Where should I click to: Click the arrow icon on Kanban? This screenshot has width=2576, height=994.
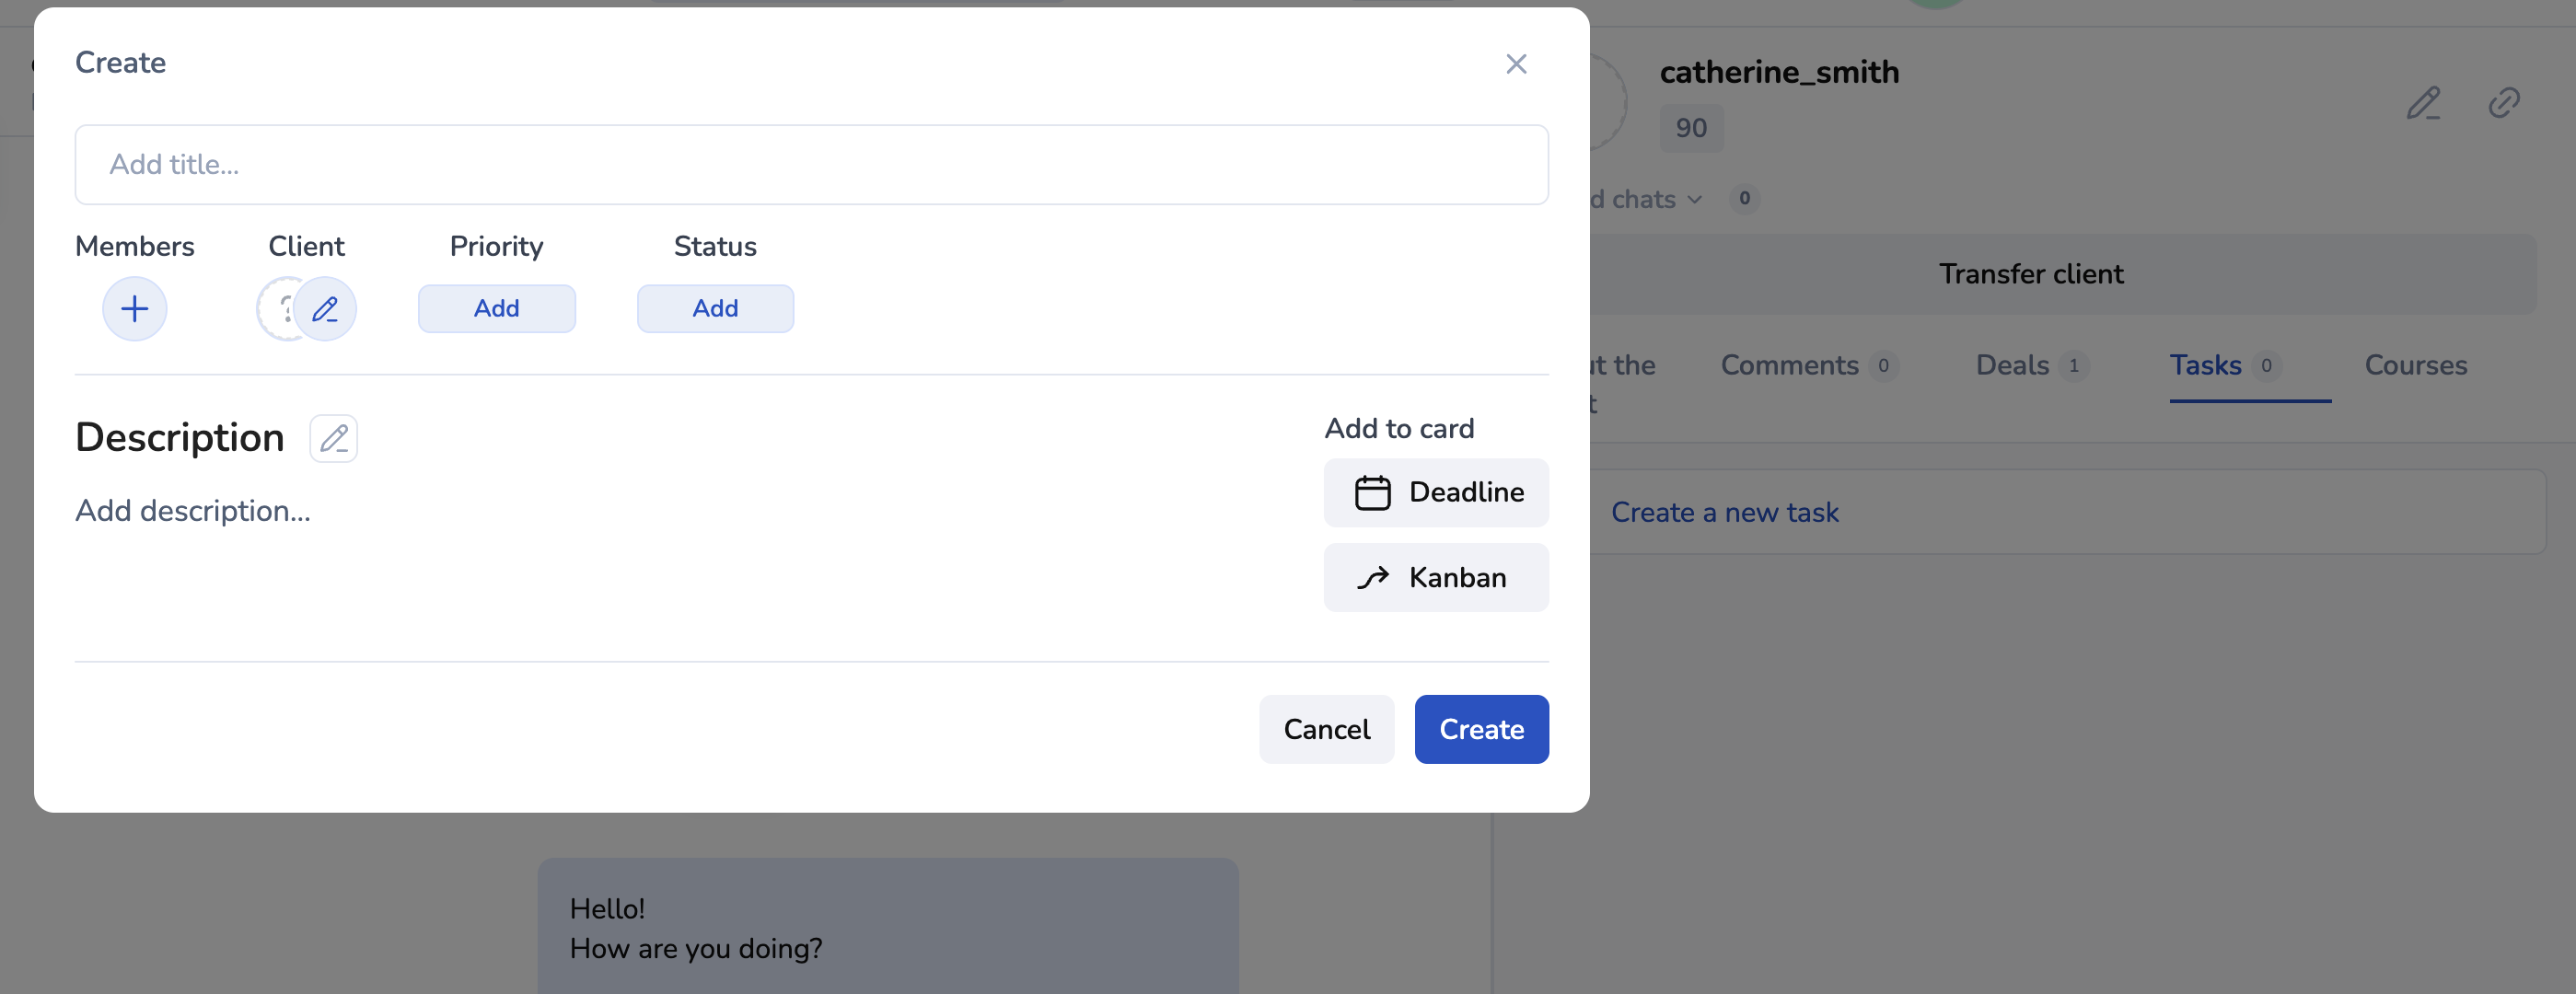(x=1372, y=578)
